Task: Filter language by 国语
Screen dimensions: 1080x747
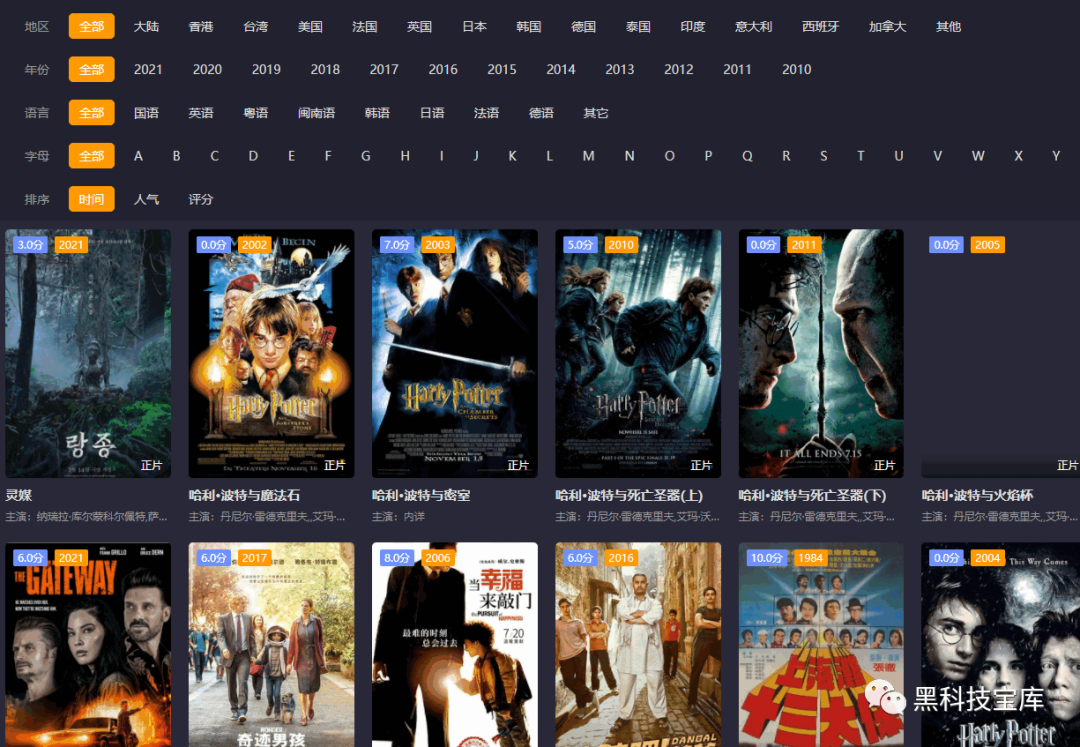Action: click(146, 113)
